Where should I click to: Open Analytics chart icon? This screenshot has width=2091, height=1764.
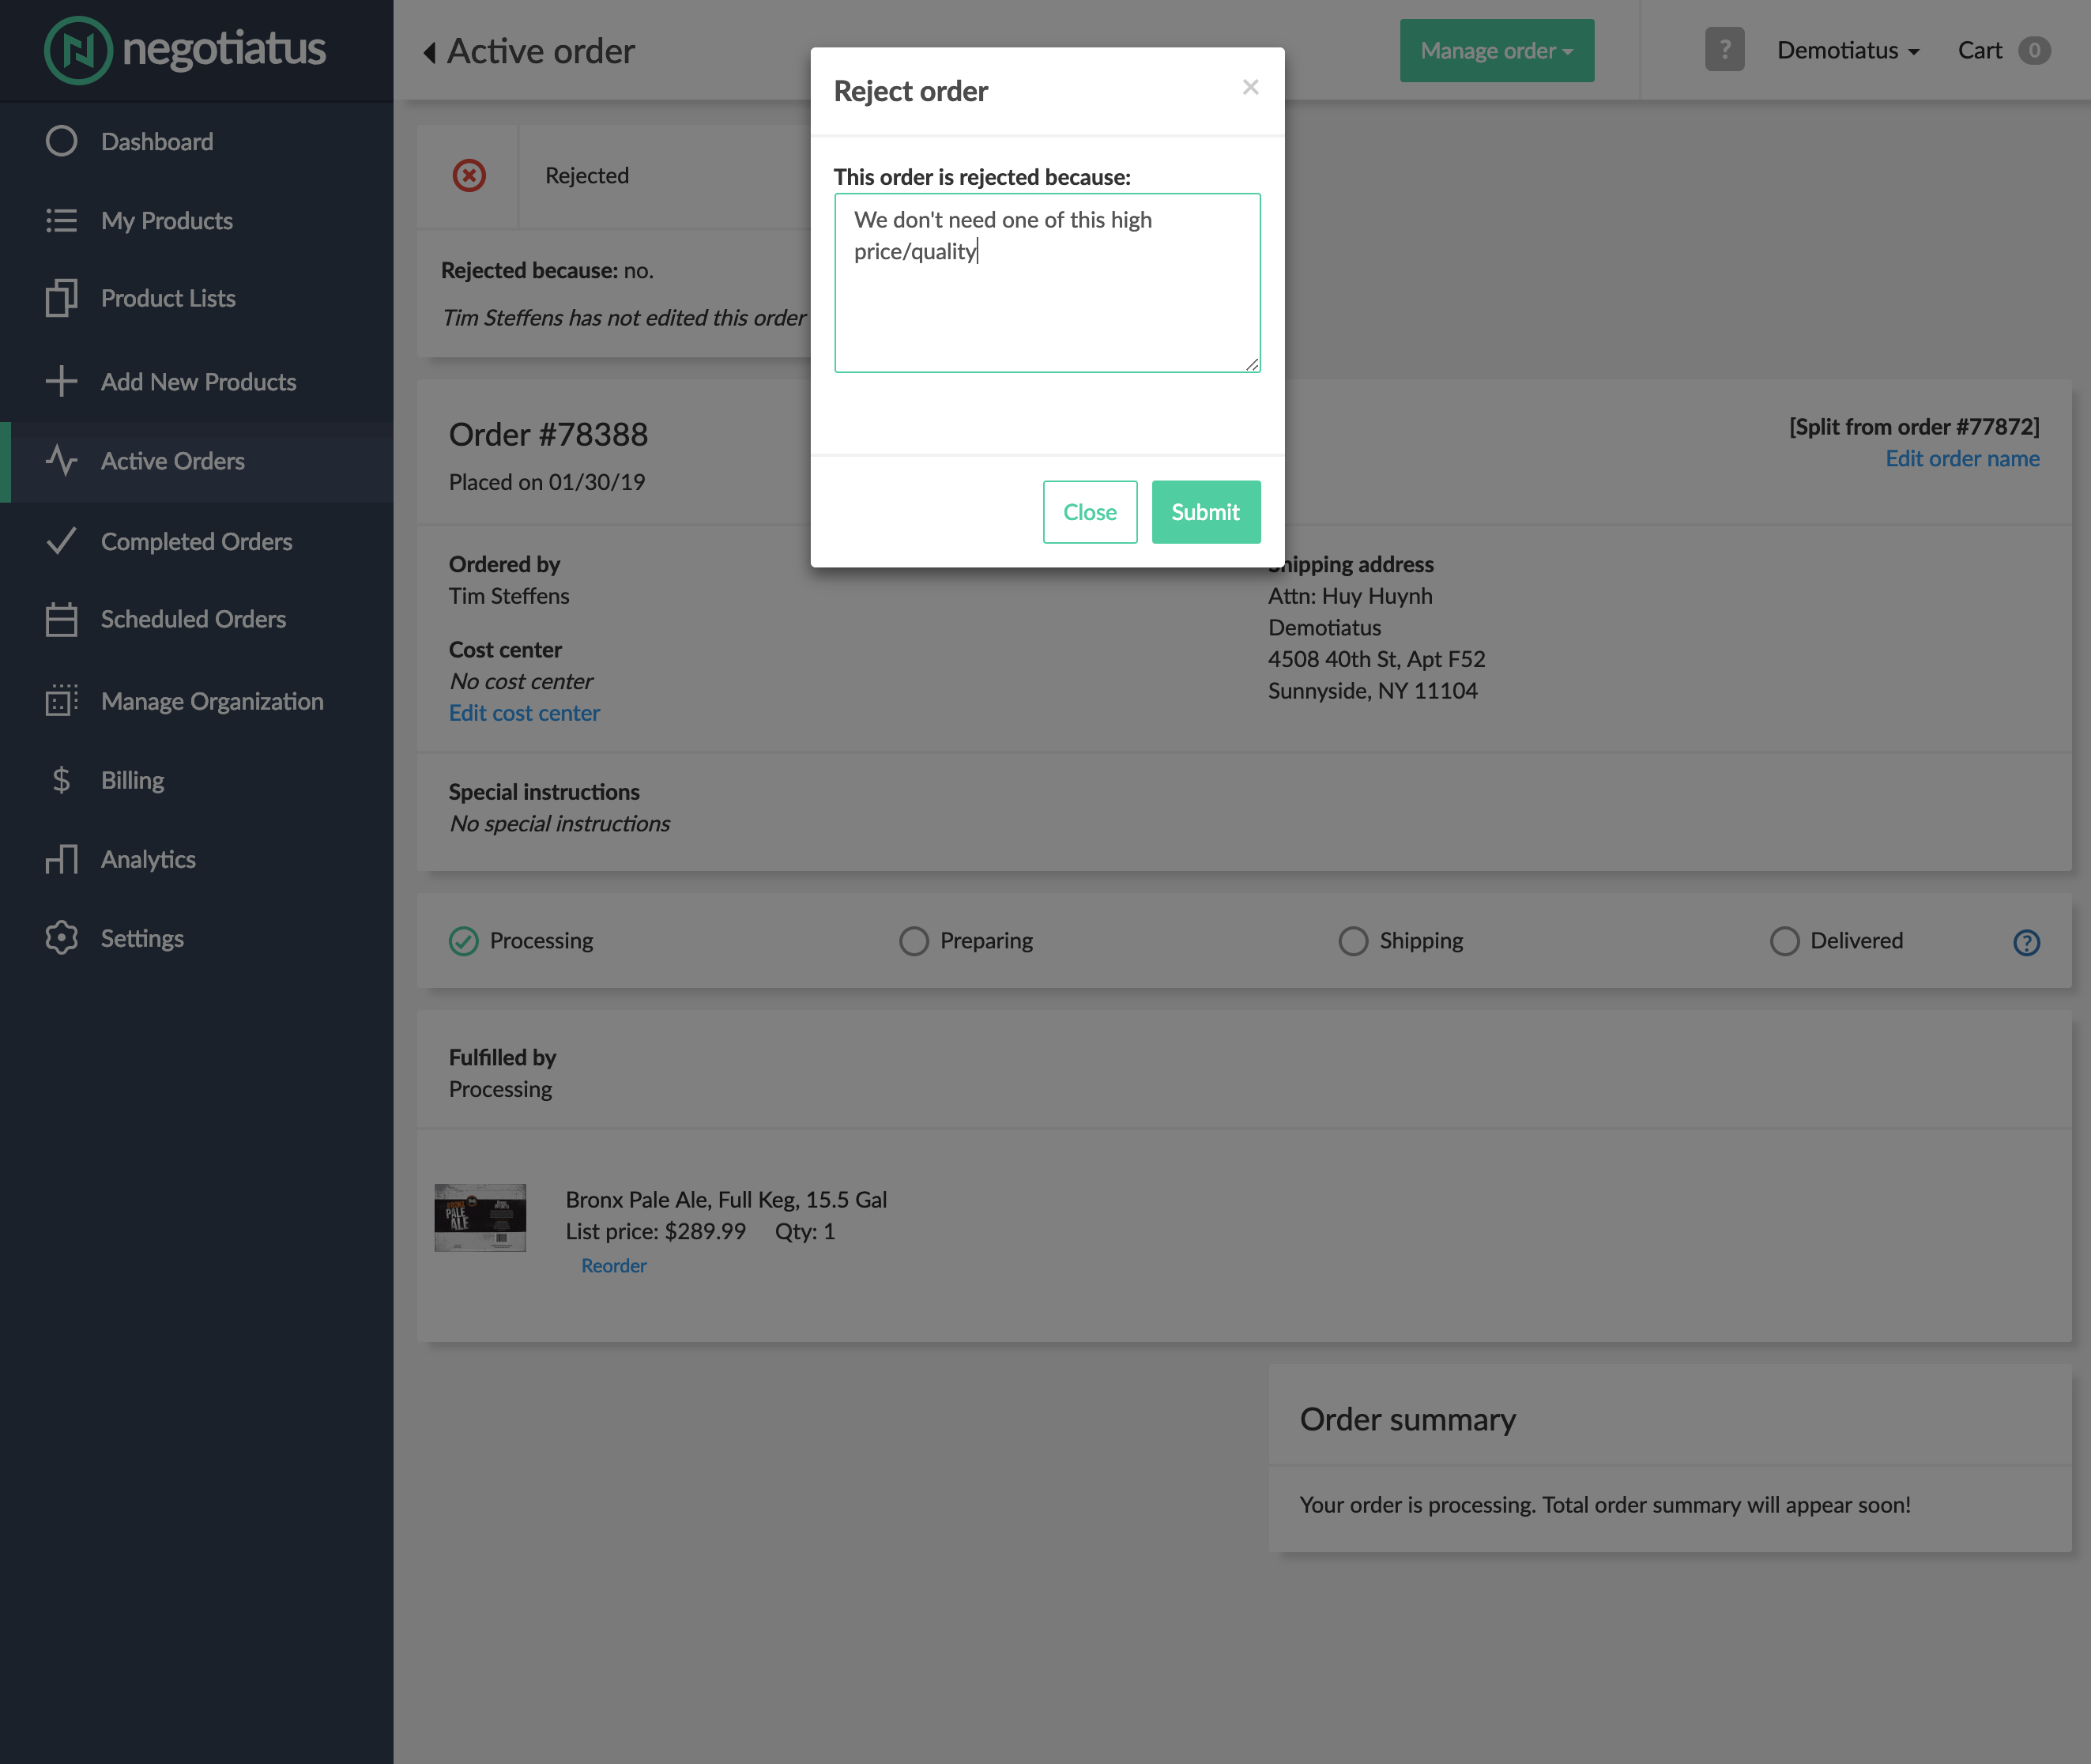click(61, 859)
